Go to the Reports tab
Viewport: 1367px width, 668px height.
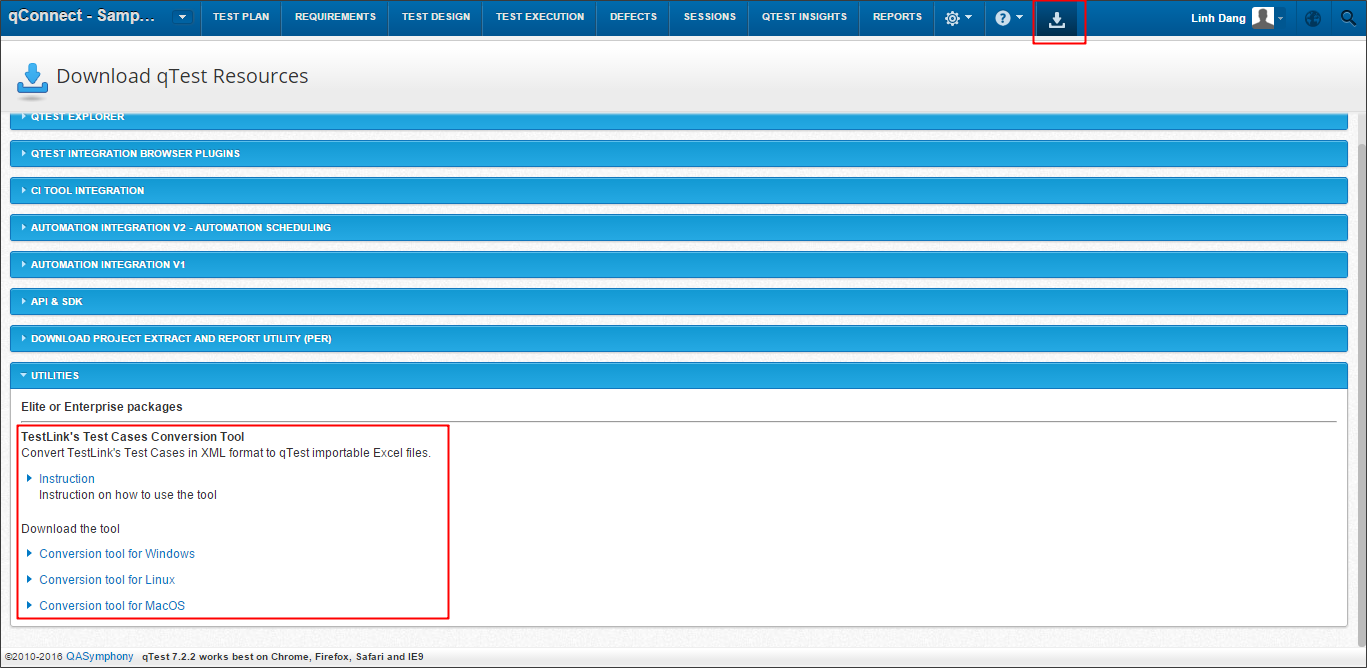(897, 18)
